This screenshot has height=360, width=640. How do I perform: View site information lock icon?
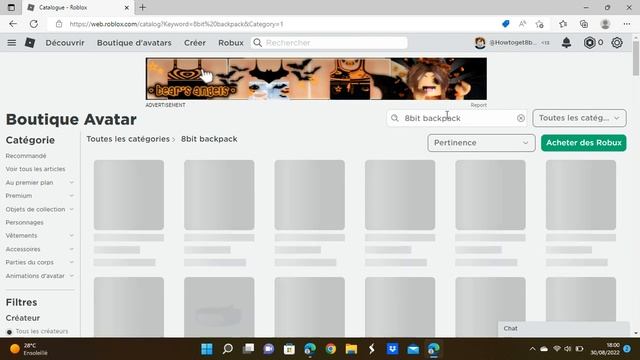[x=59, y=24]
